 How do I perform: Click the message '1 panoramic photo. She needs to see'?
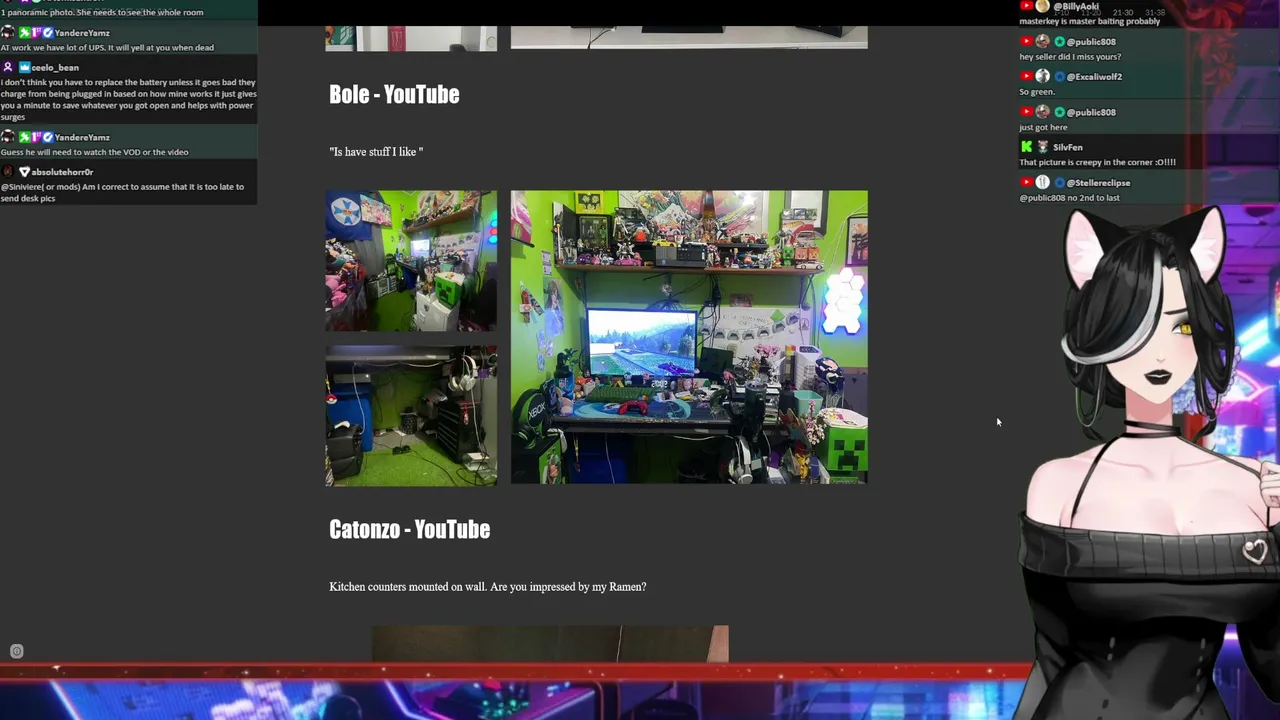pyautogui.click(x=102, y=12)
